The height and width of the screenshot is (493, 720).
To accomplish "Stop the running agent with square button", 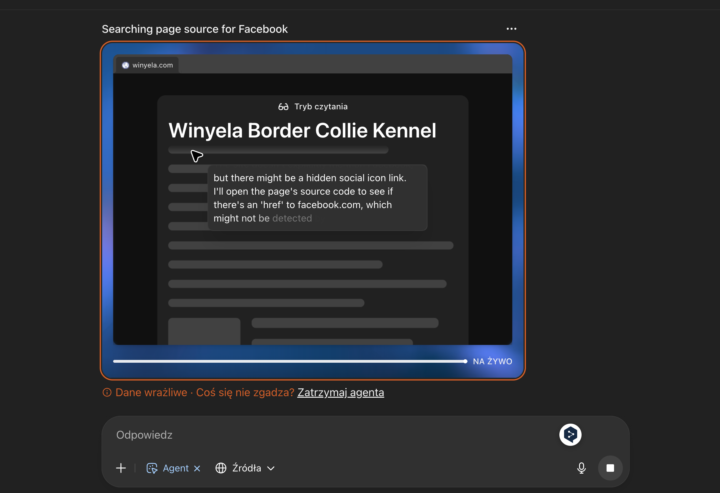I will point(610,468).
